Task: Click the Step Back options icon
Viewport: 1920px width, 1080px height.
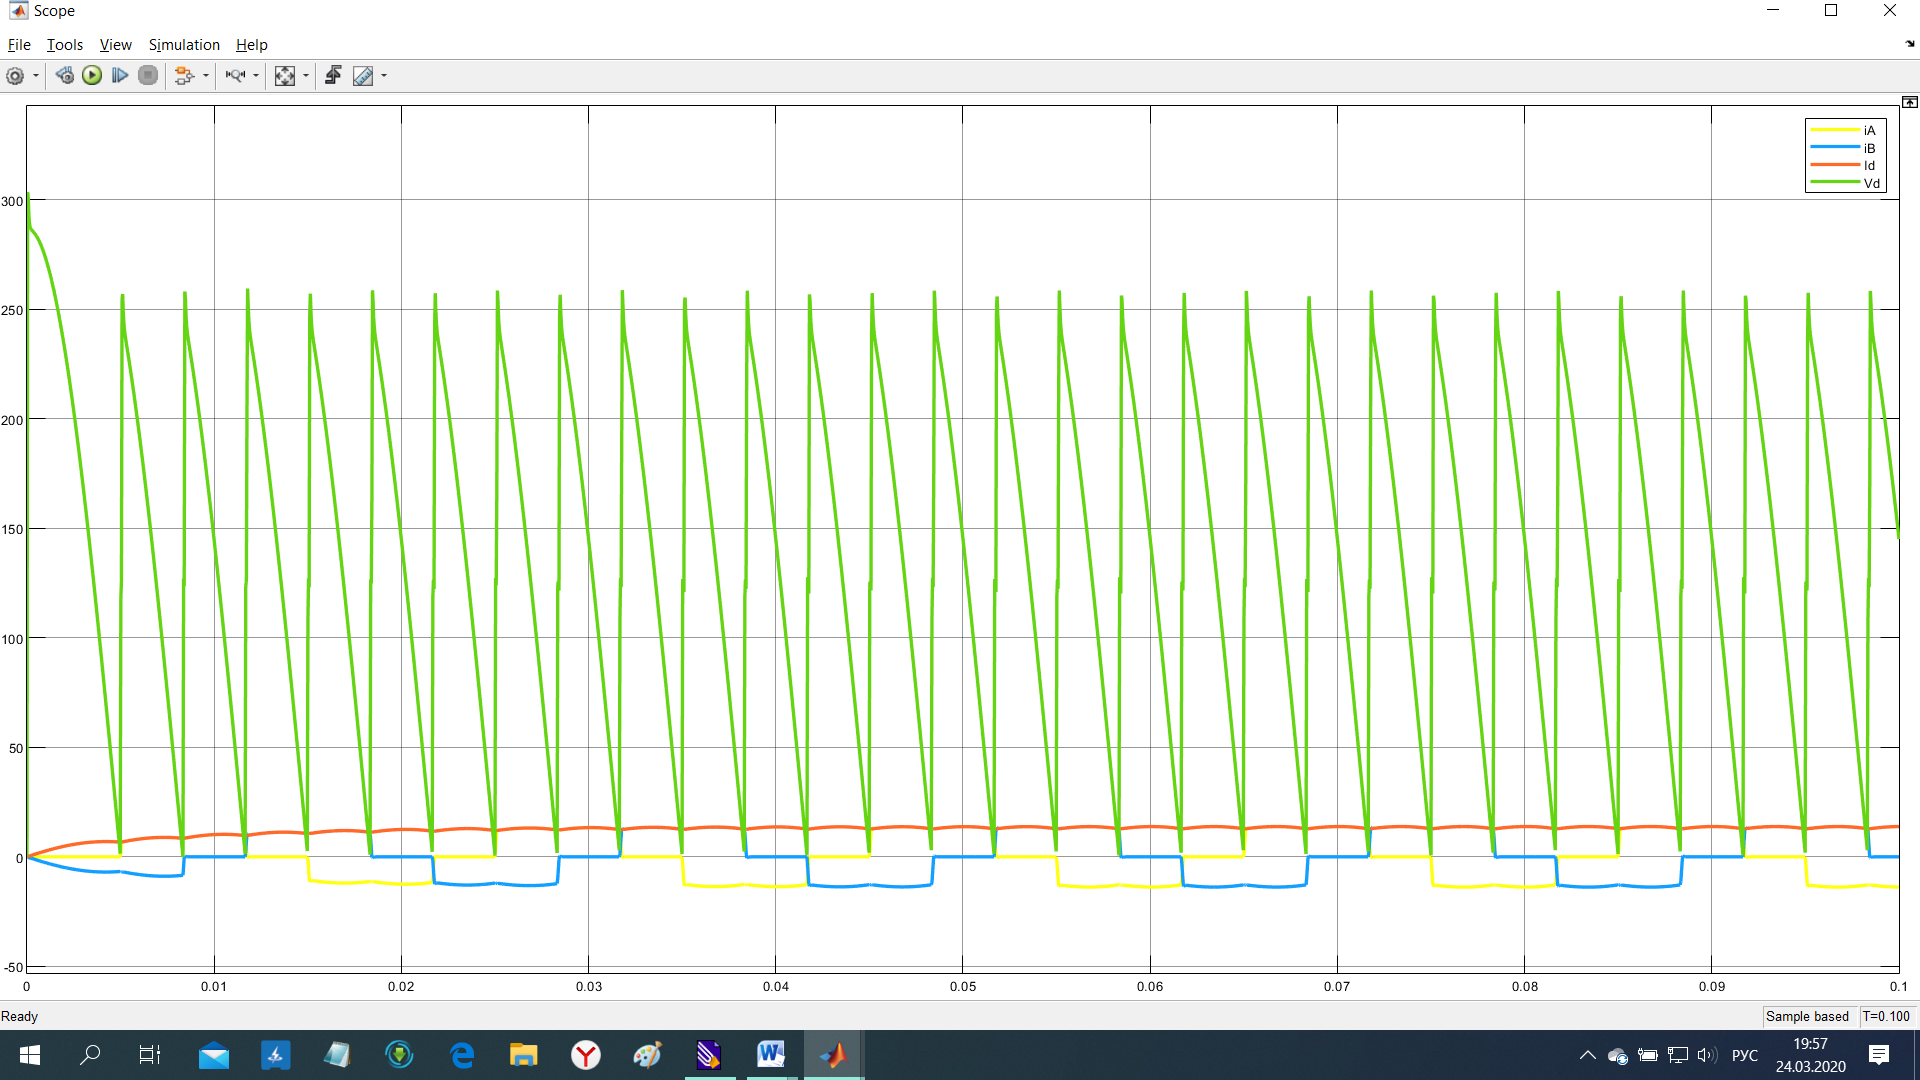Action: click(x=65, y=76)
